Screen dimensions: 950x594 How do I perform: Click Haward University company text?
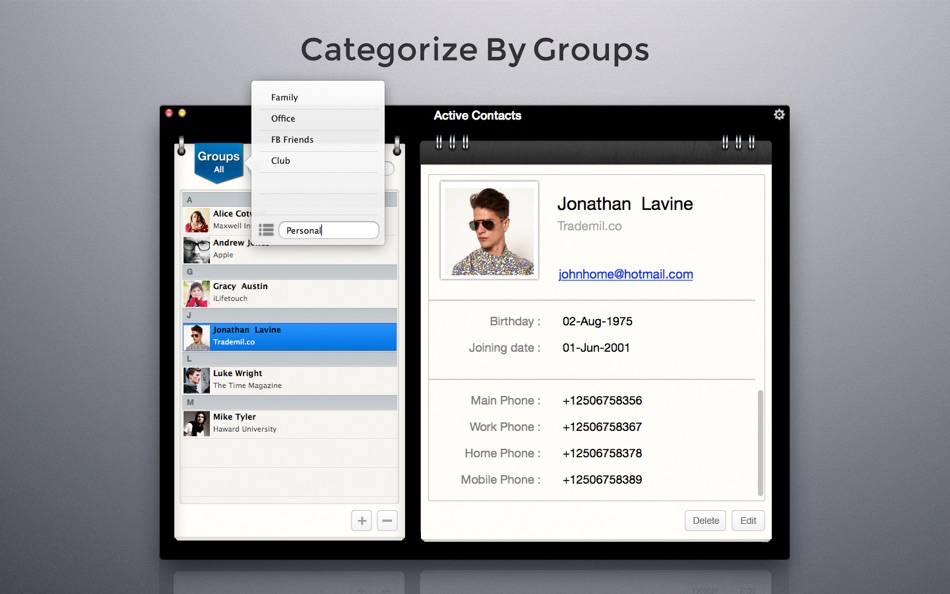(245, 429)
